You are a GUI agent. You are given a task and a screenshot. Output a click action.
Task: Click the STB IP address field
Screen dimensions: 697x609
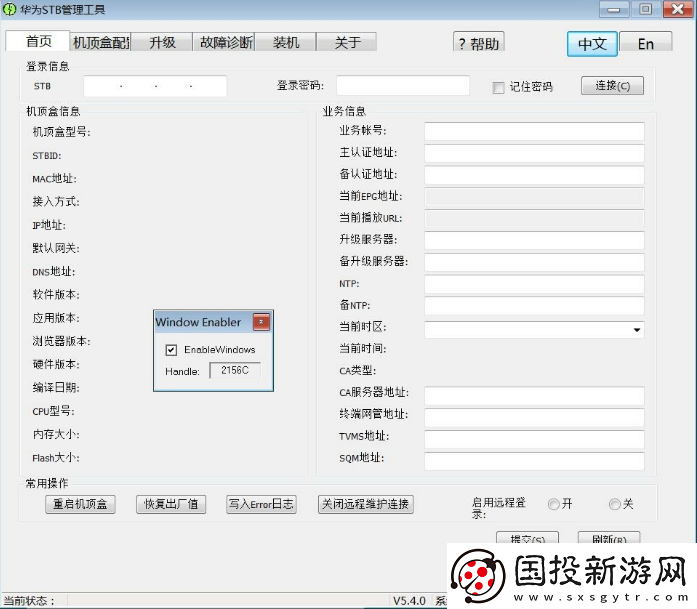155,86
